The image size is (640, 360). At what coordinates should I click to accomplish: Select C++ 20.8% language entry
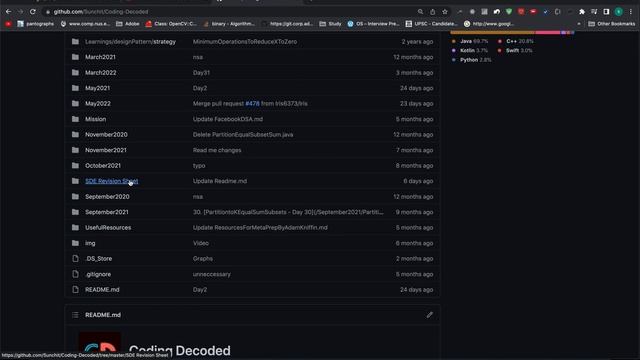point(516,41)
